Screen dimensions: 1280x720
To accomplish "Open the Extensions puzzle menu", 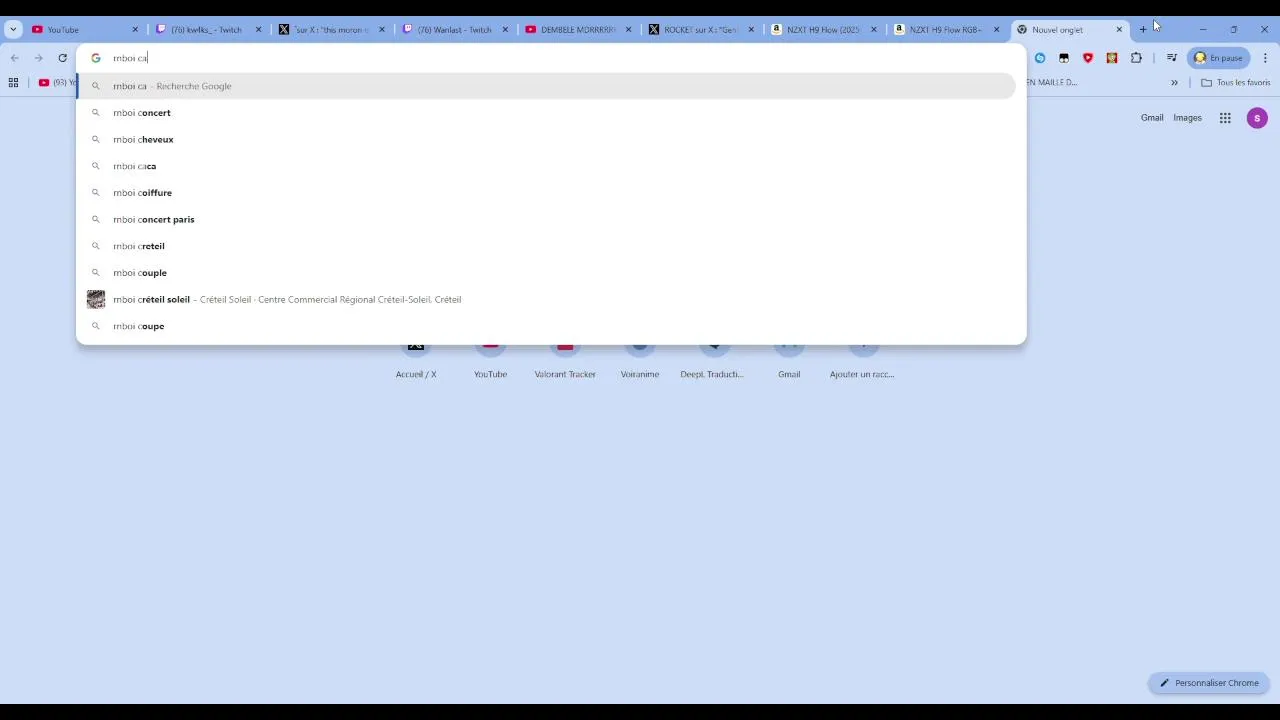I will point(1136,58).
